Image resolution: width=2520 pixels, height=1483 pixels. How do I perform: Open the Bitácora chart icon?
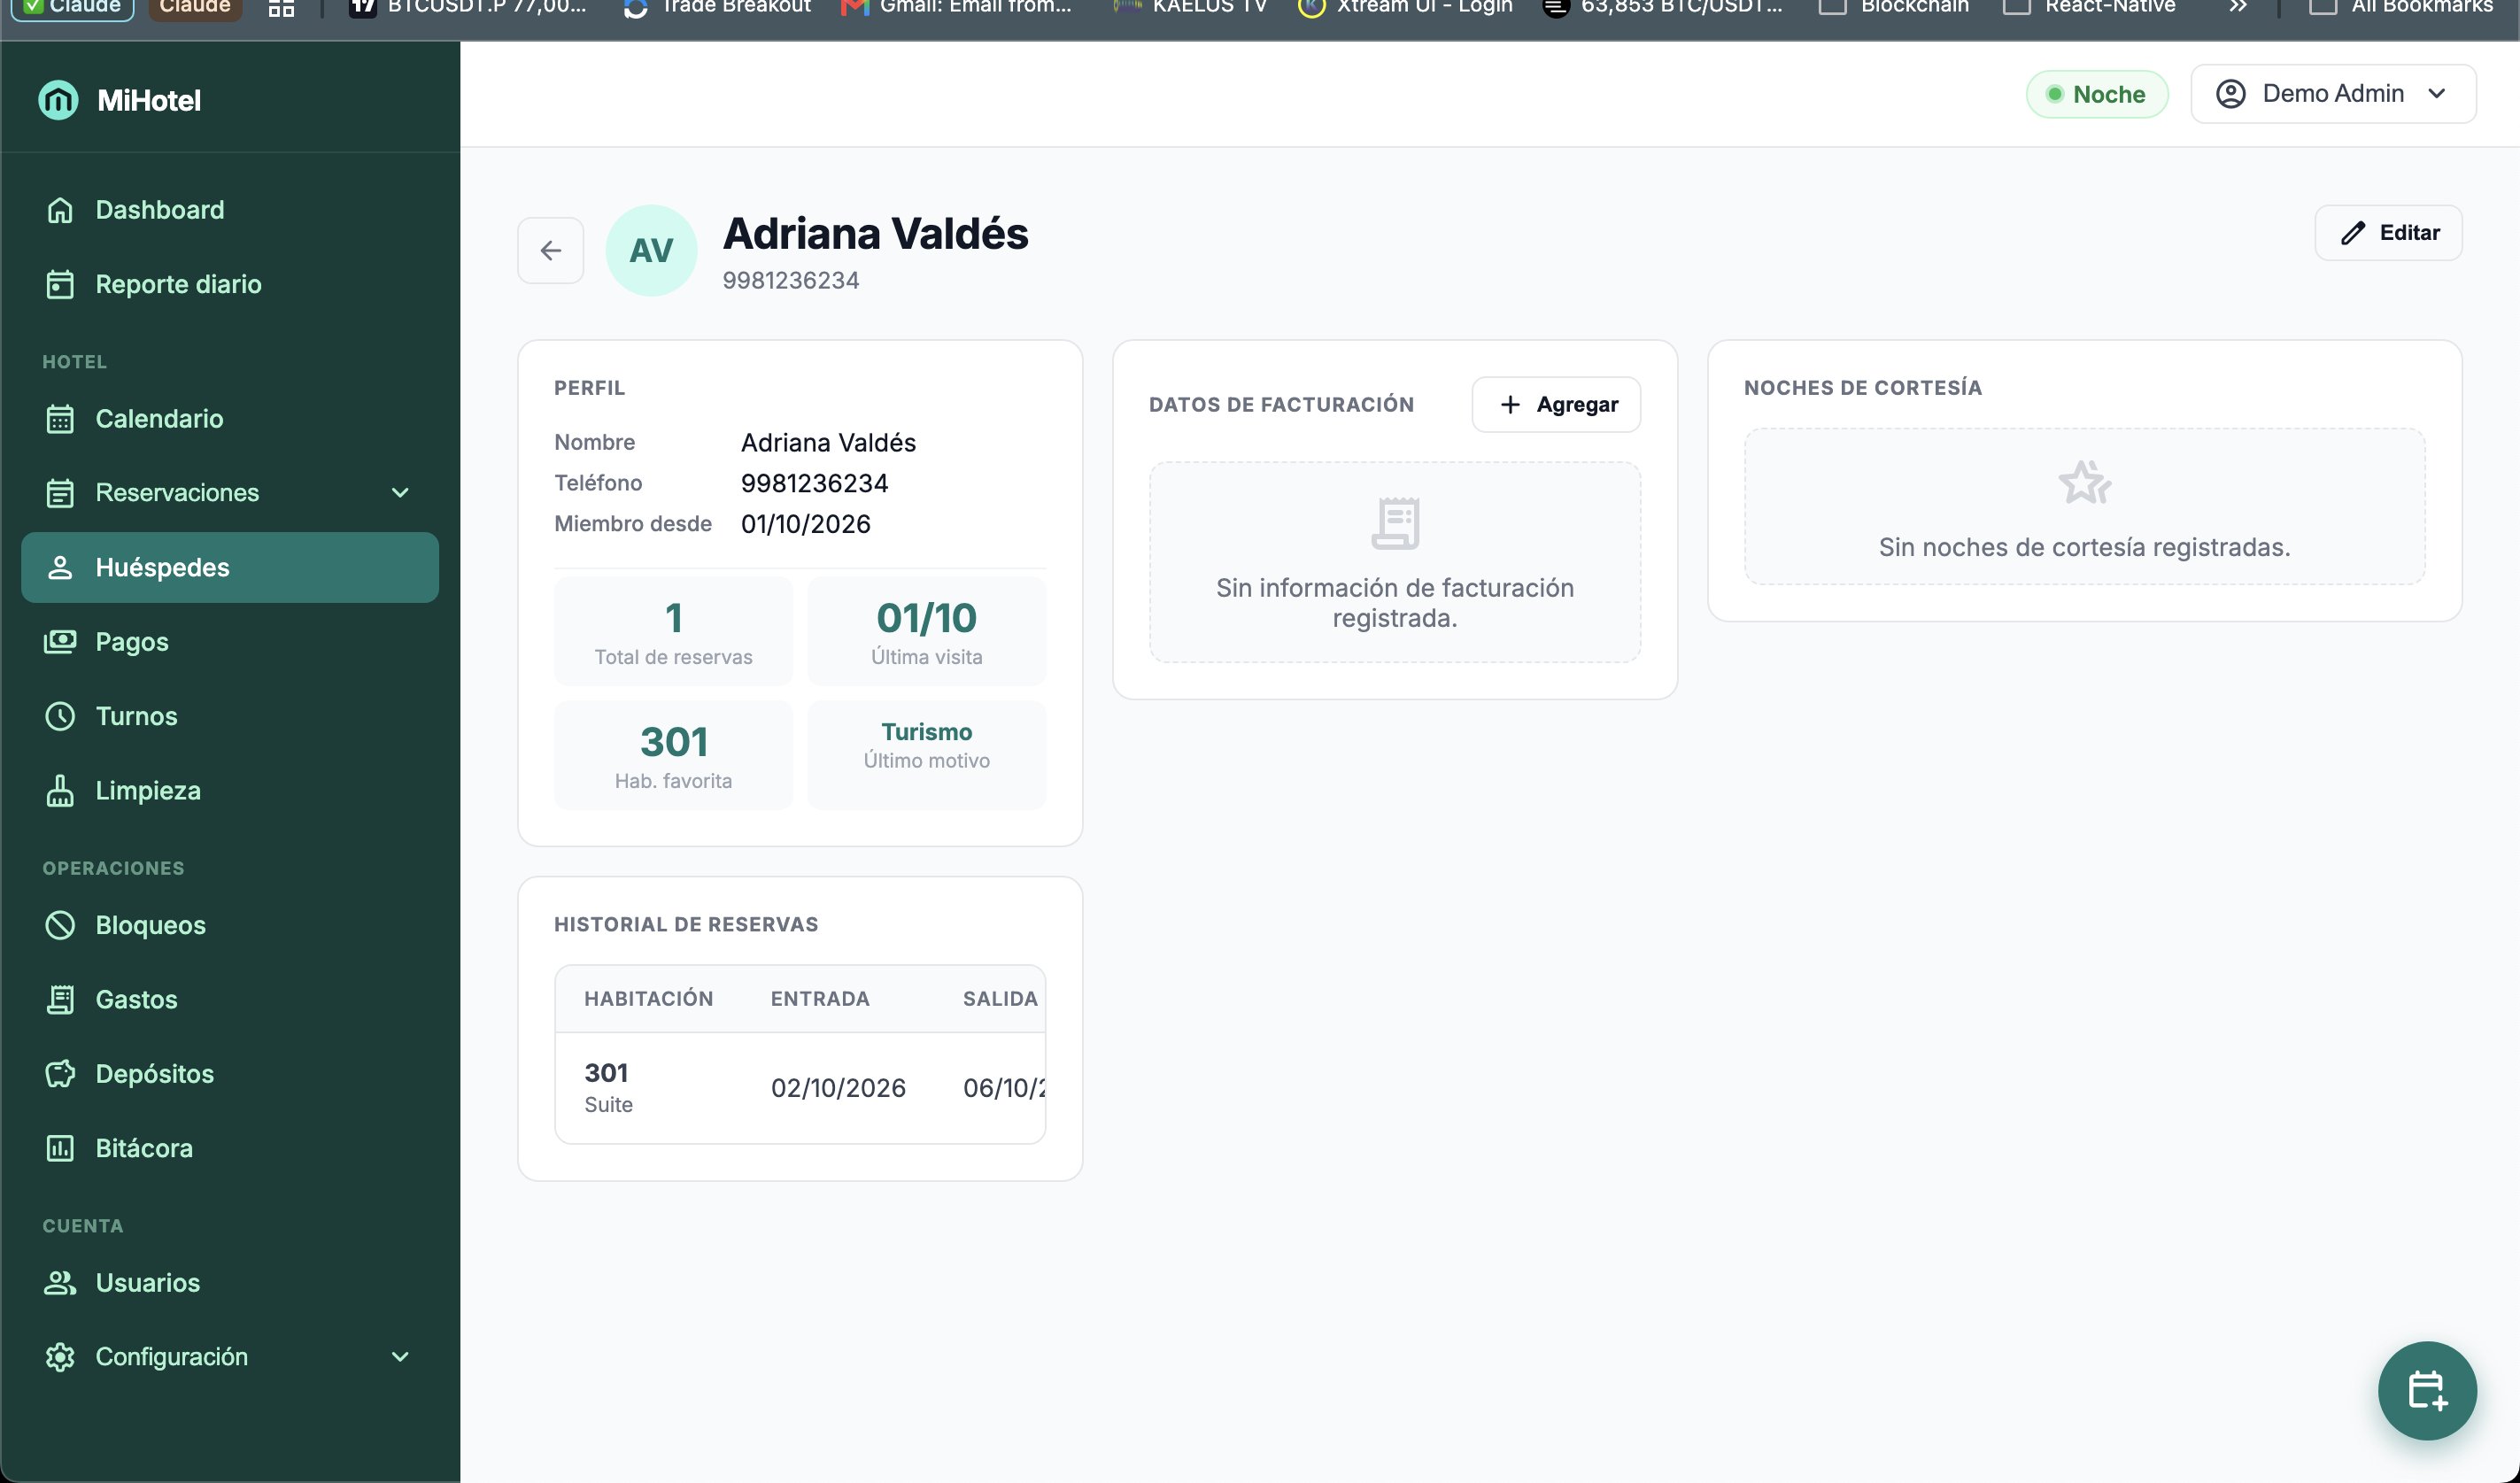click(60, 1148)
